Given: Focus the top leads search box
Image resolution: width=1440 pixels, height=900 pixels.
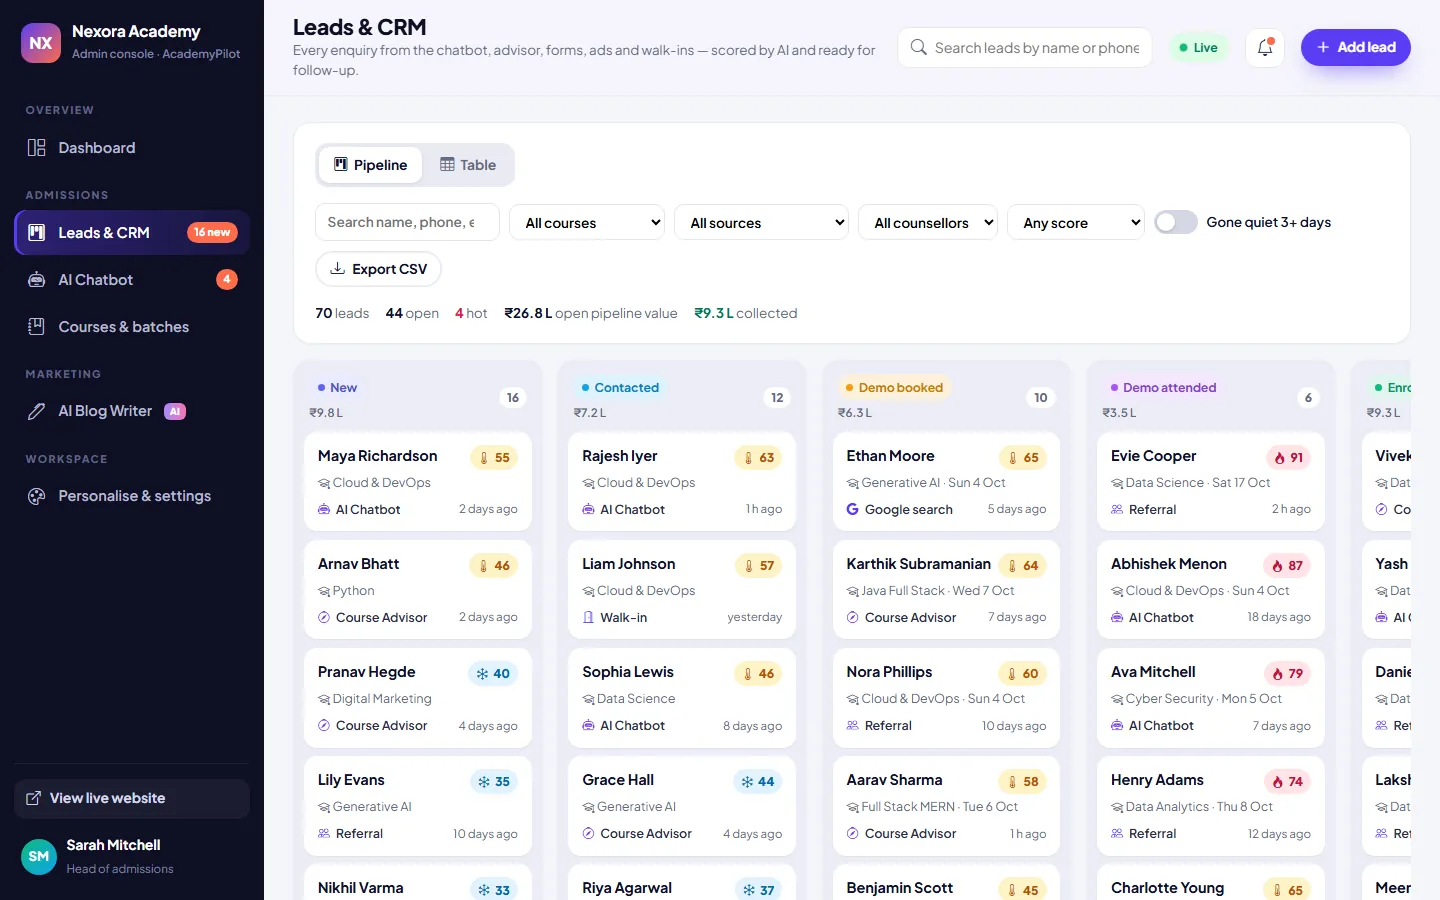Looking at the screenshot, I should pyautogui.click(x=1024, y=48).
